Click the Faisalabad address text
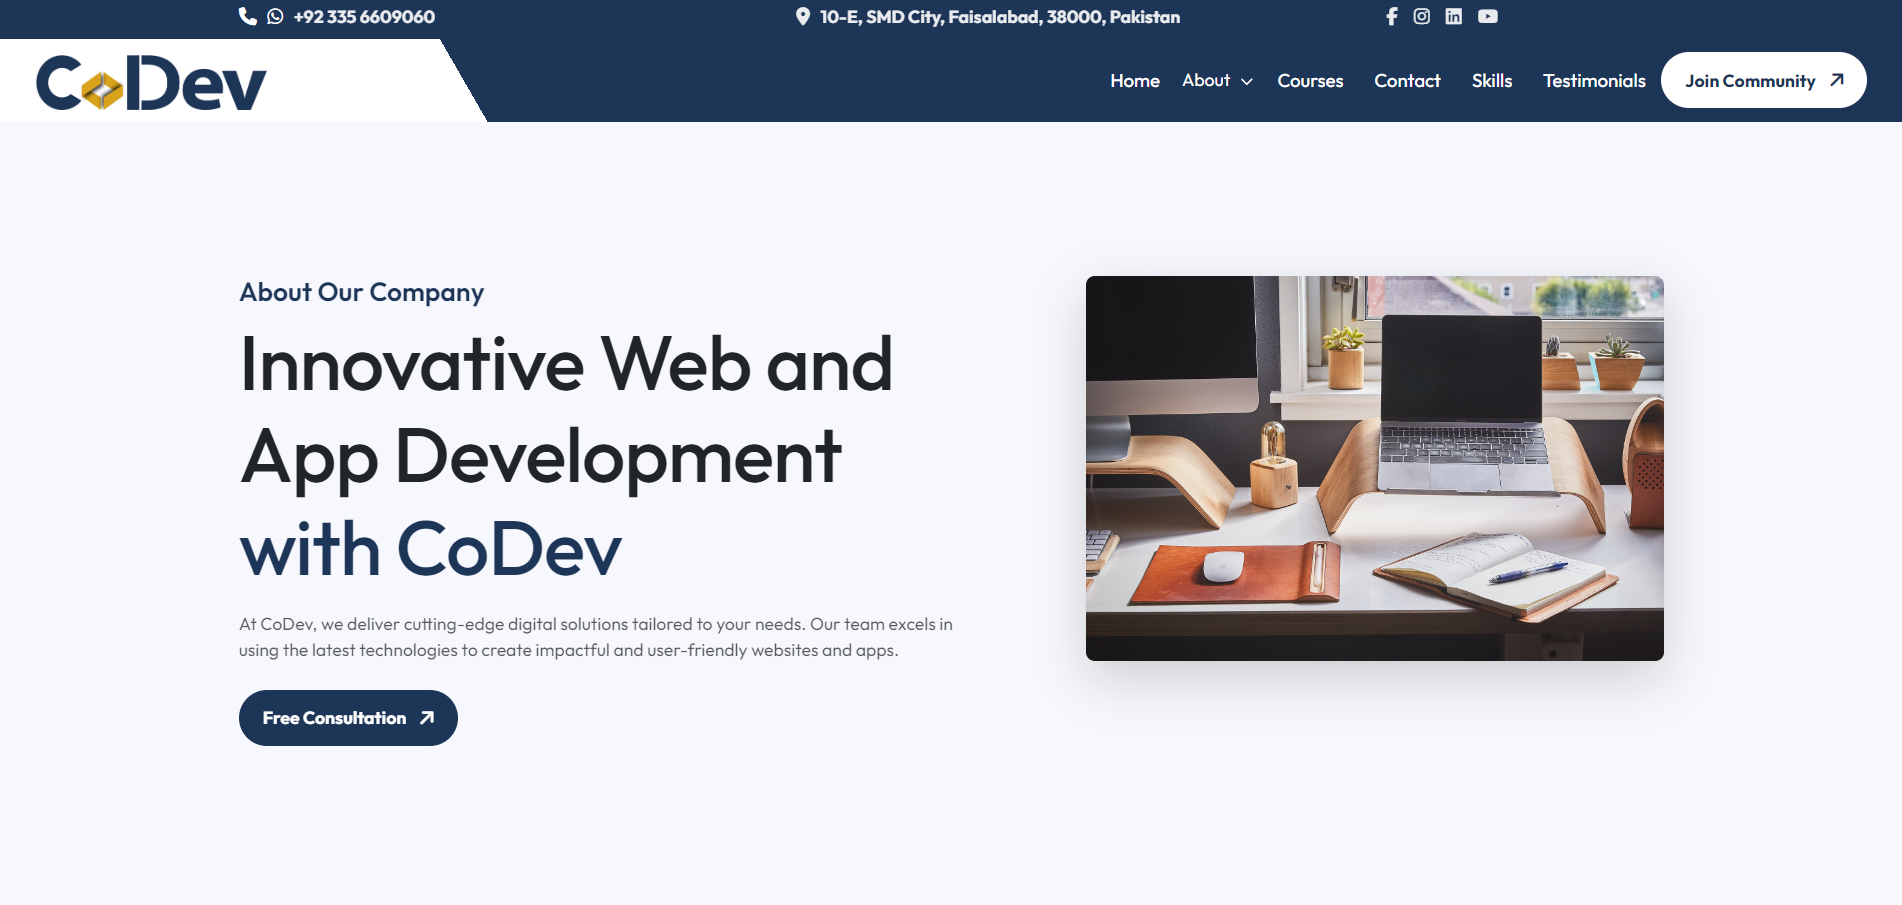Screen dimensions: 1902x905 click(x=999, y=17)
